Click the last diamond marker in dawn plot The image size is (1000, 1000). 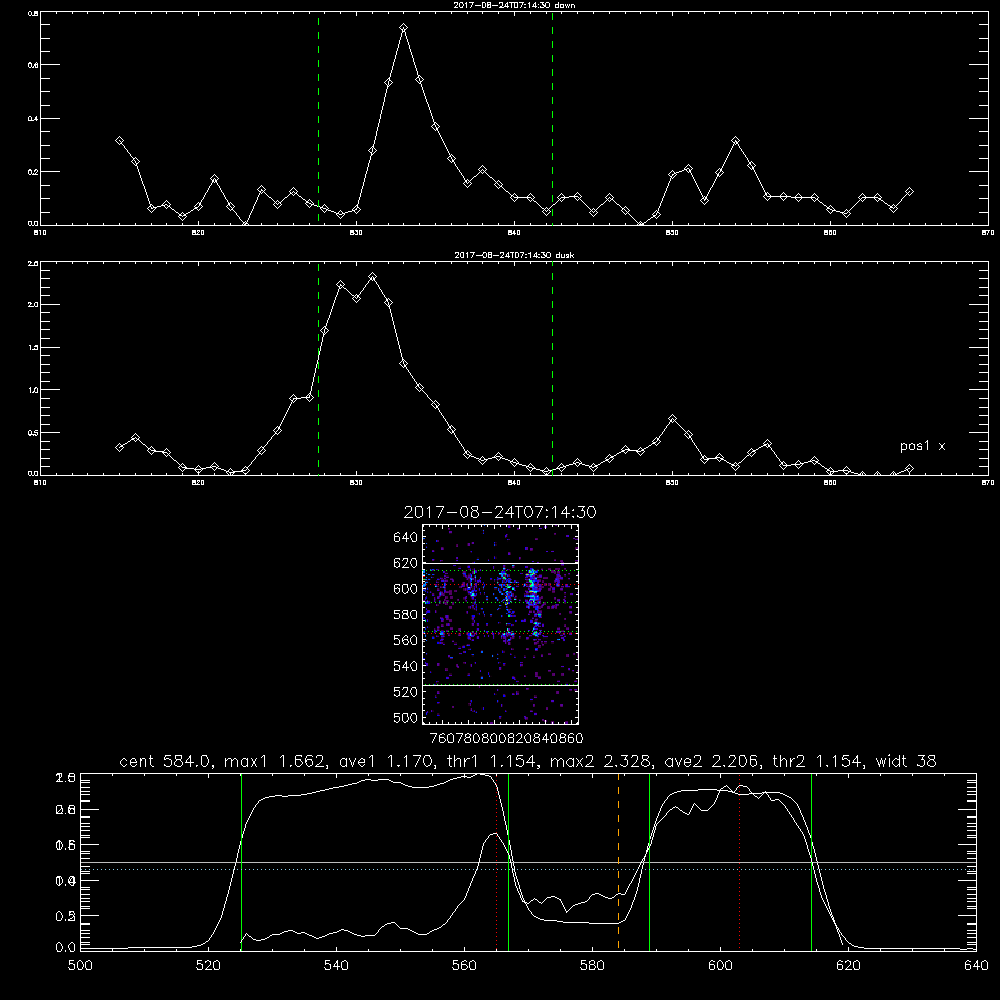tap(909, 191)
